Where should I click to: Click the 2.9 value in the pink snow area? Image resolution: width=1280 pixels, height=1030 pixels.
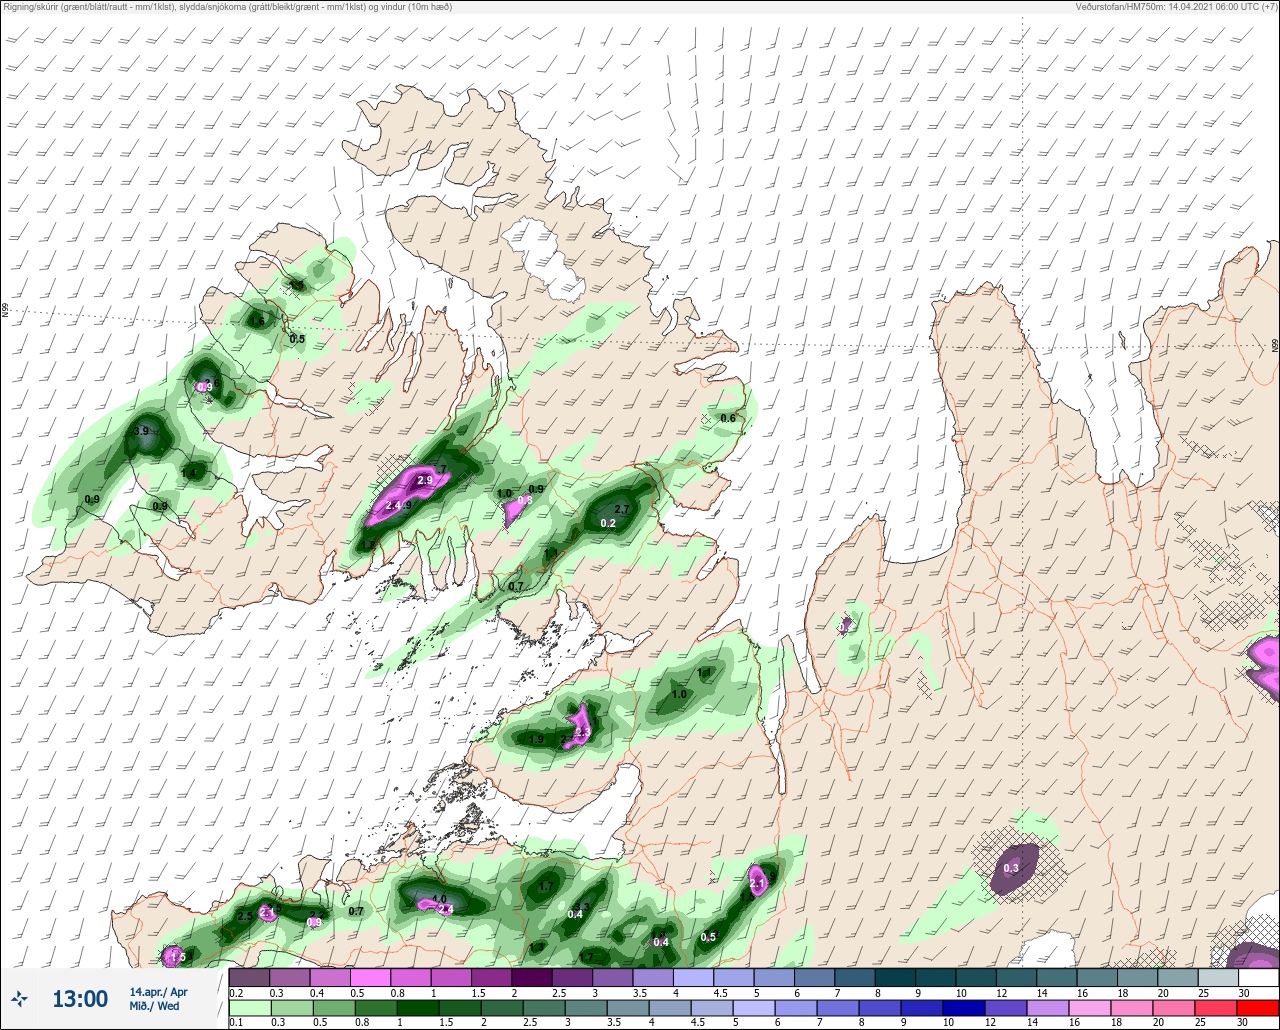pos(424,481)
